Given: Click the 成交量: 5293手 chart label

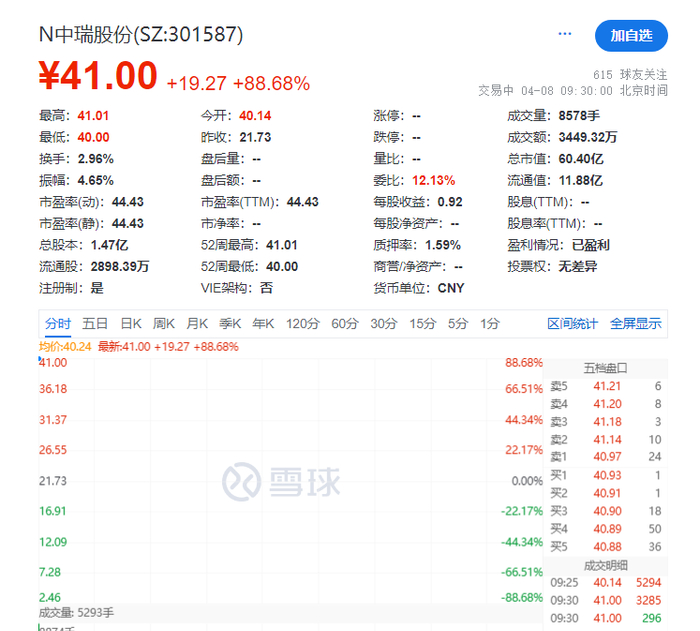Looking at the screenshot, I should coord(76,613).
